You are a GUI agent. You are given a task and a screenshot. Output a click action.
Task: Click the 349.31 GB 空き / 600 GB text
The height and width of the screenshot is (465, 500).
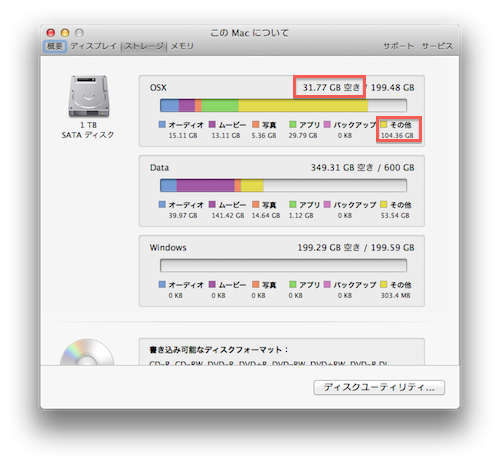[x=363, y=168]
